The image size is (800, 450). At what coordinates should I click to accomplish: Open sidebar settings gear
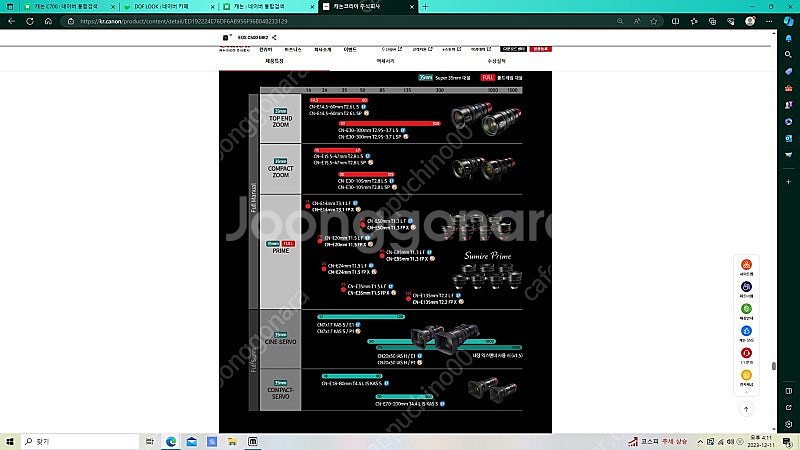point(788,424)
